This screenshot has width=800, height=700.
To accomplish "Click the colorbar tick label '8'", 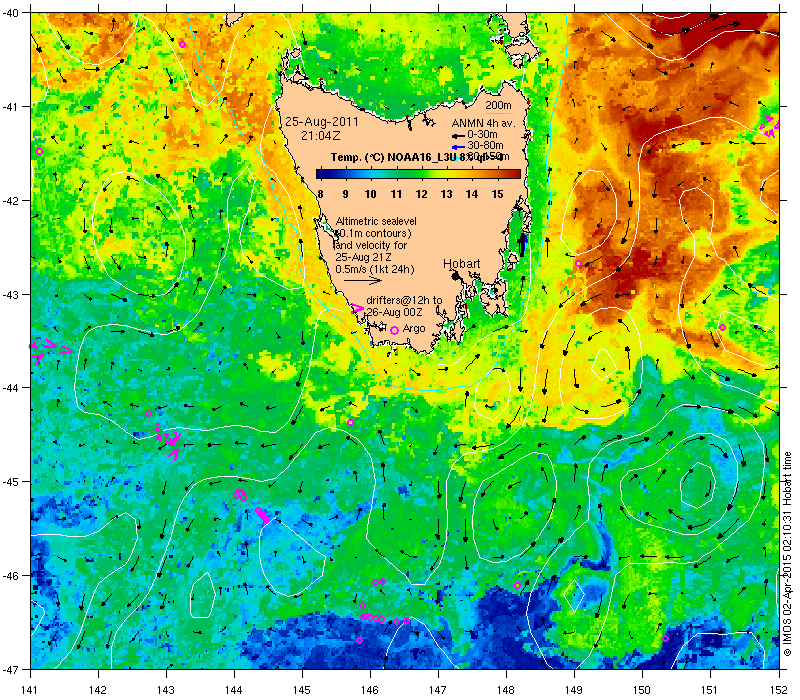I will (x=320, y=194).
